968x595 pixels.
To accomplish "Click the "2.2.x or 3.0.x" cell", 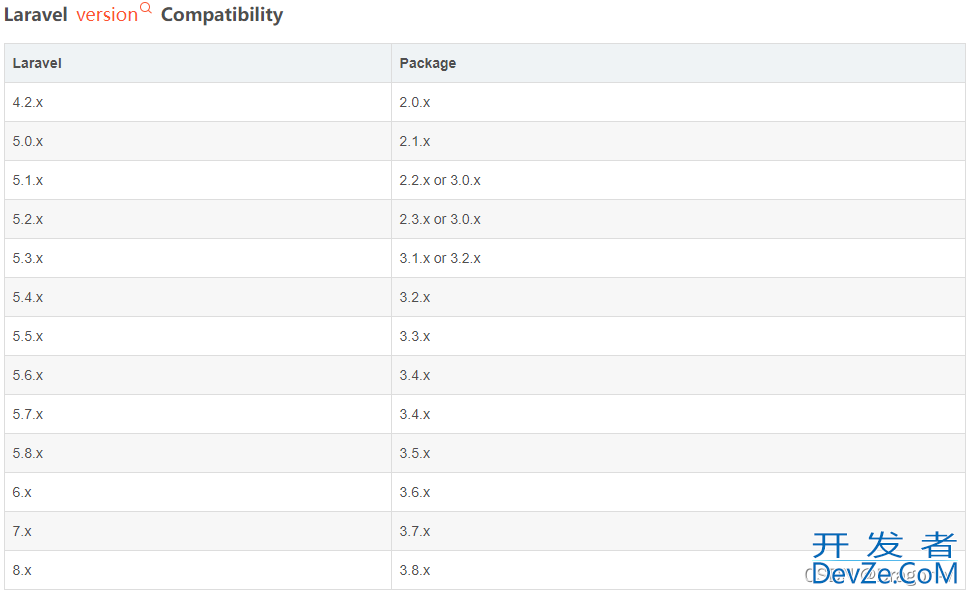I will coord(440,180).
